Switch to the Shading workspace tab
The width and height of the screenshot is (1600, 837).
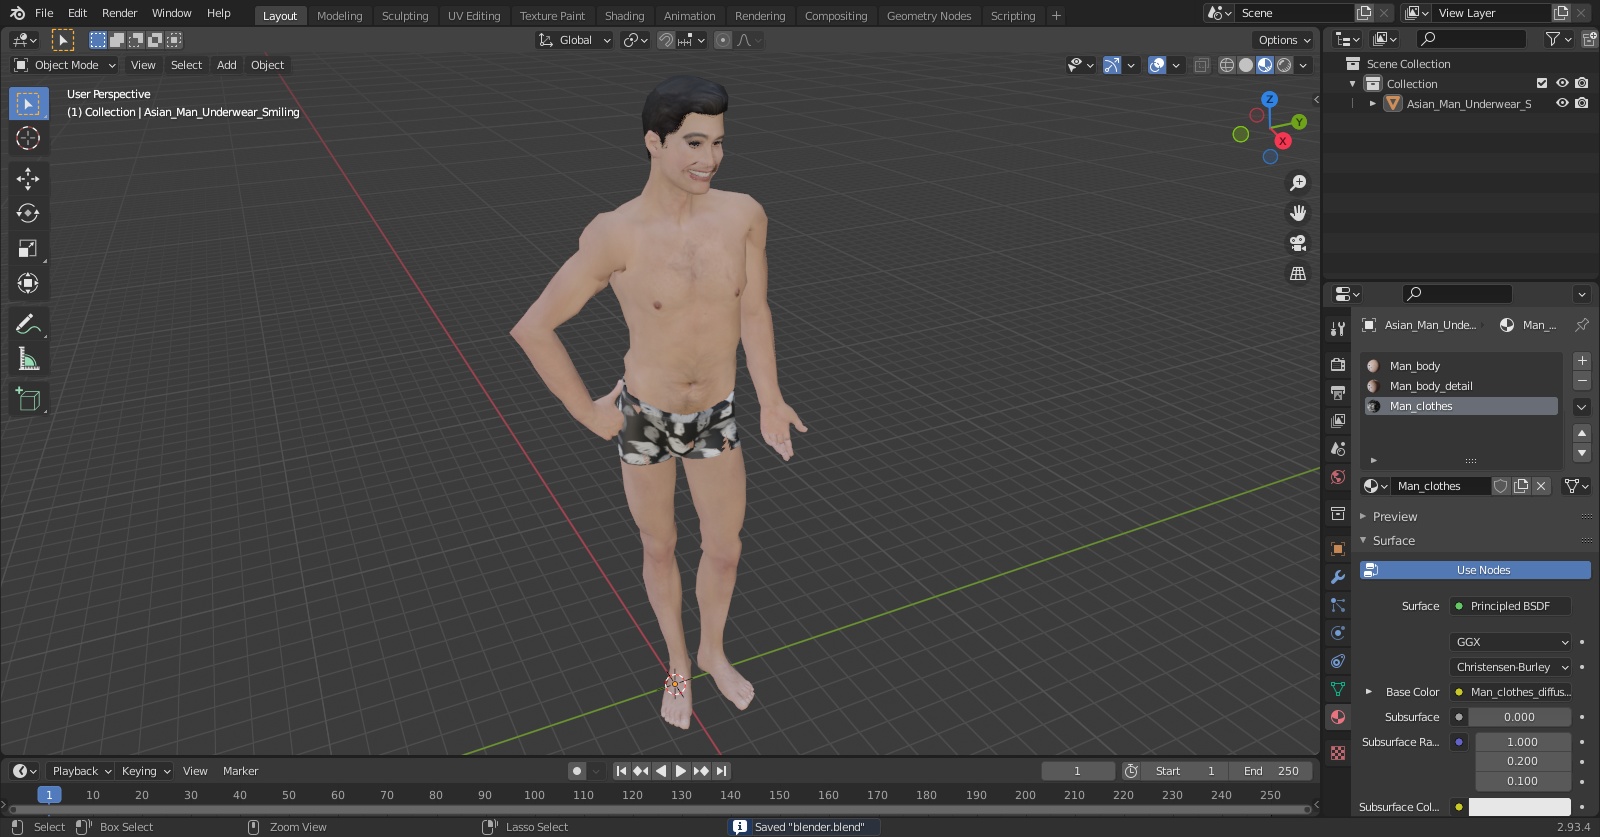point(624,16)
